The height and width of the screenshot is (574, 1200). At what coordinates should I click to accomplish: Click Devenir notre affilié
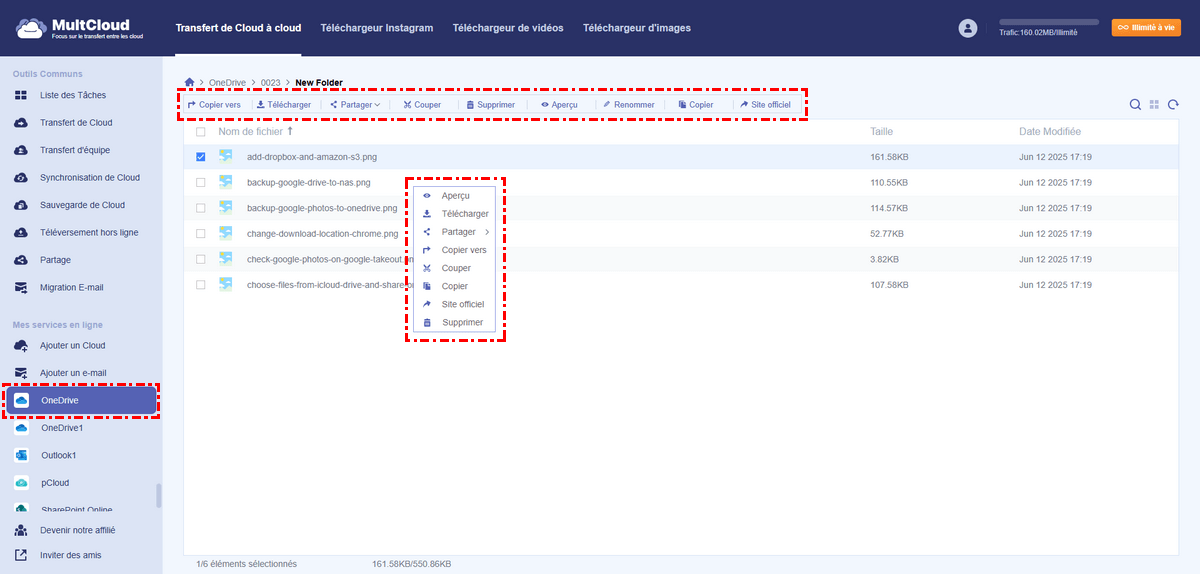80,530
